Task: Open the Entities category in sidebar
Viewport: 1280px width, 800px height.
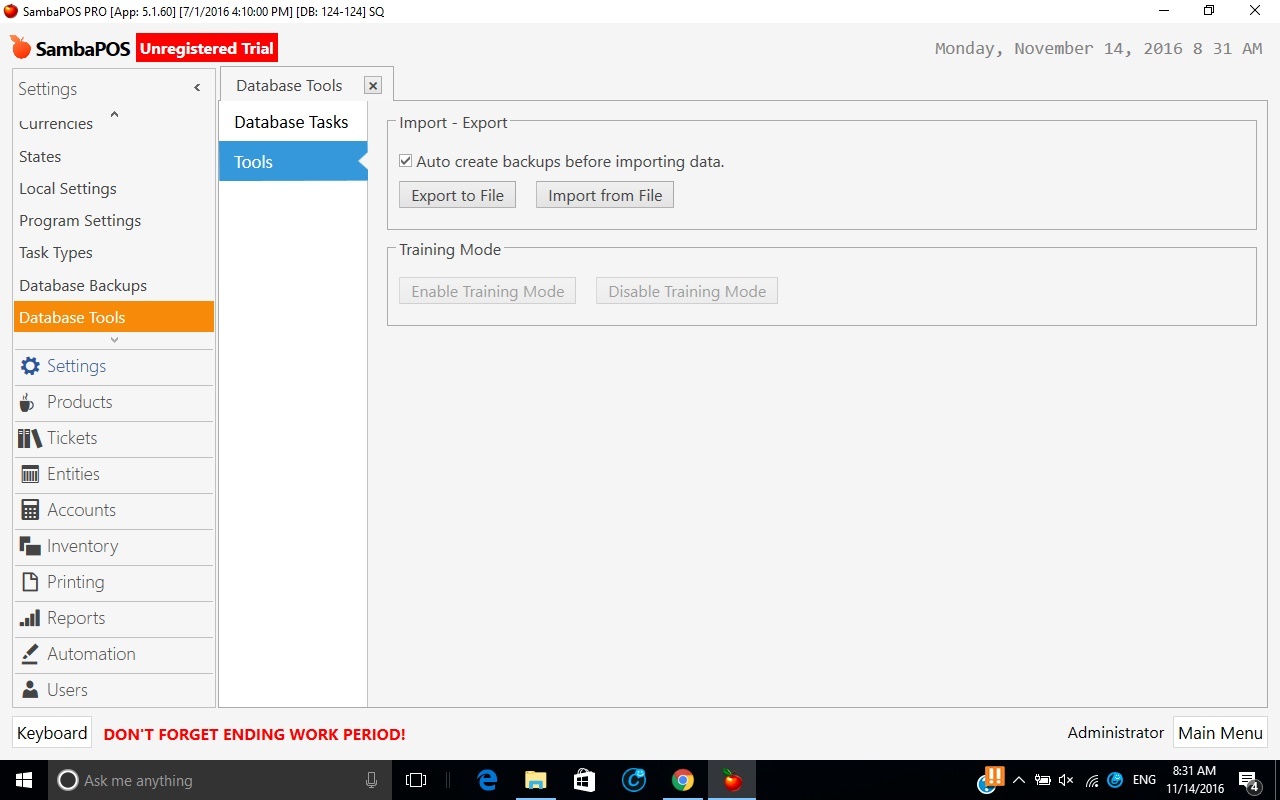Action: click(x=114, y=474)
